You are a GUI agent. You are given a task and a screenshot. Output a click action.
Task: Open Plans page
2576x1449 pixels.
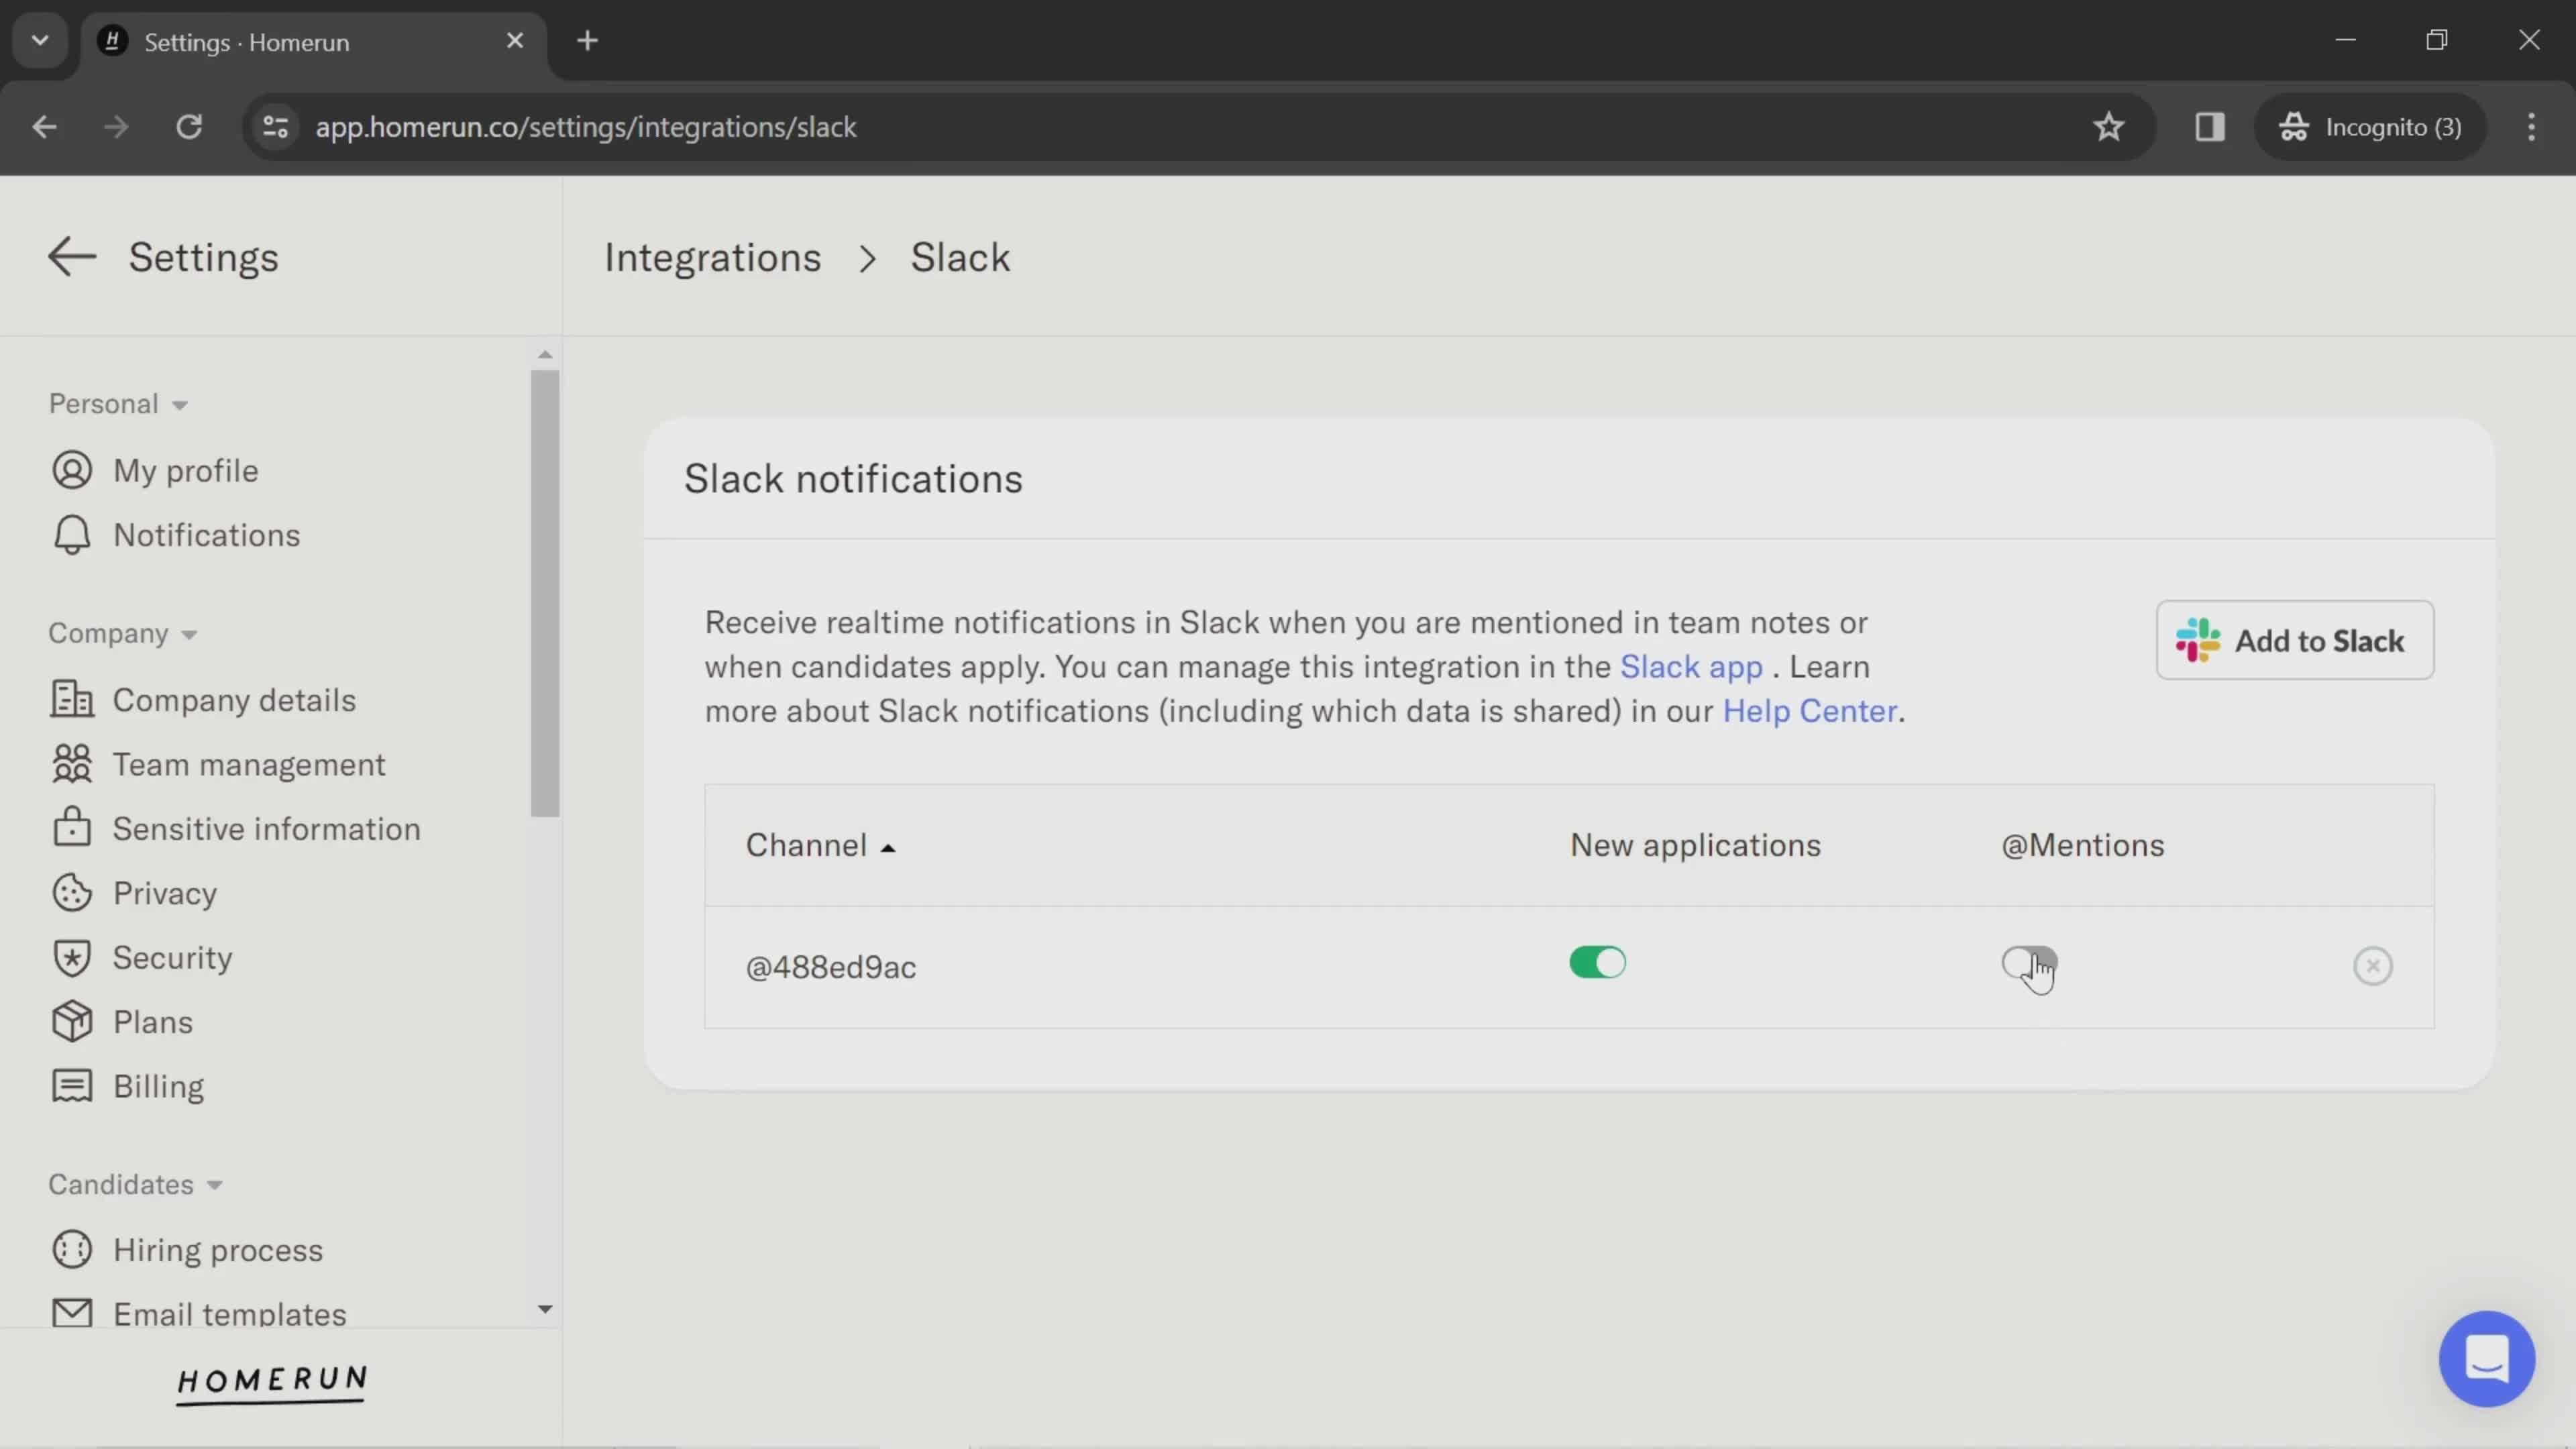[152, 1022]
